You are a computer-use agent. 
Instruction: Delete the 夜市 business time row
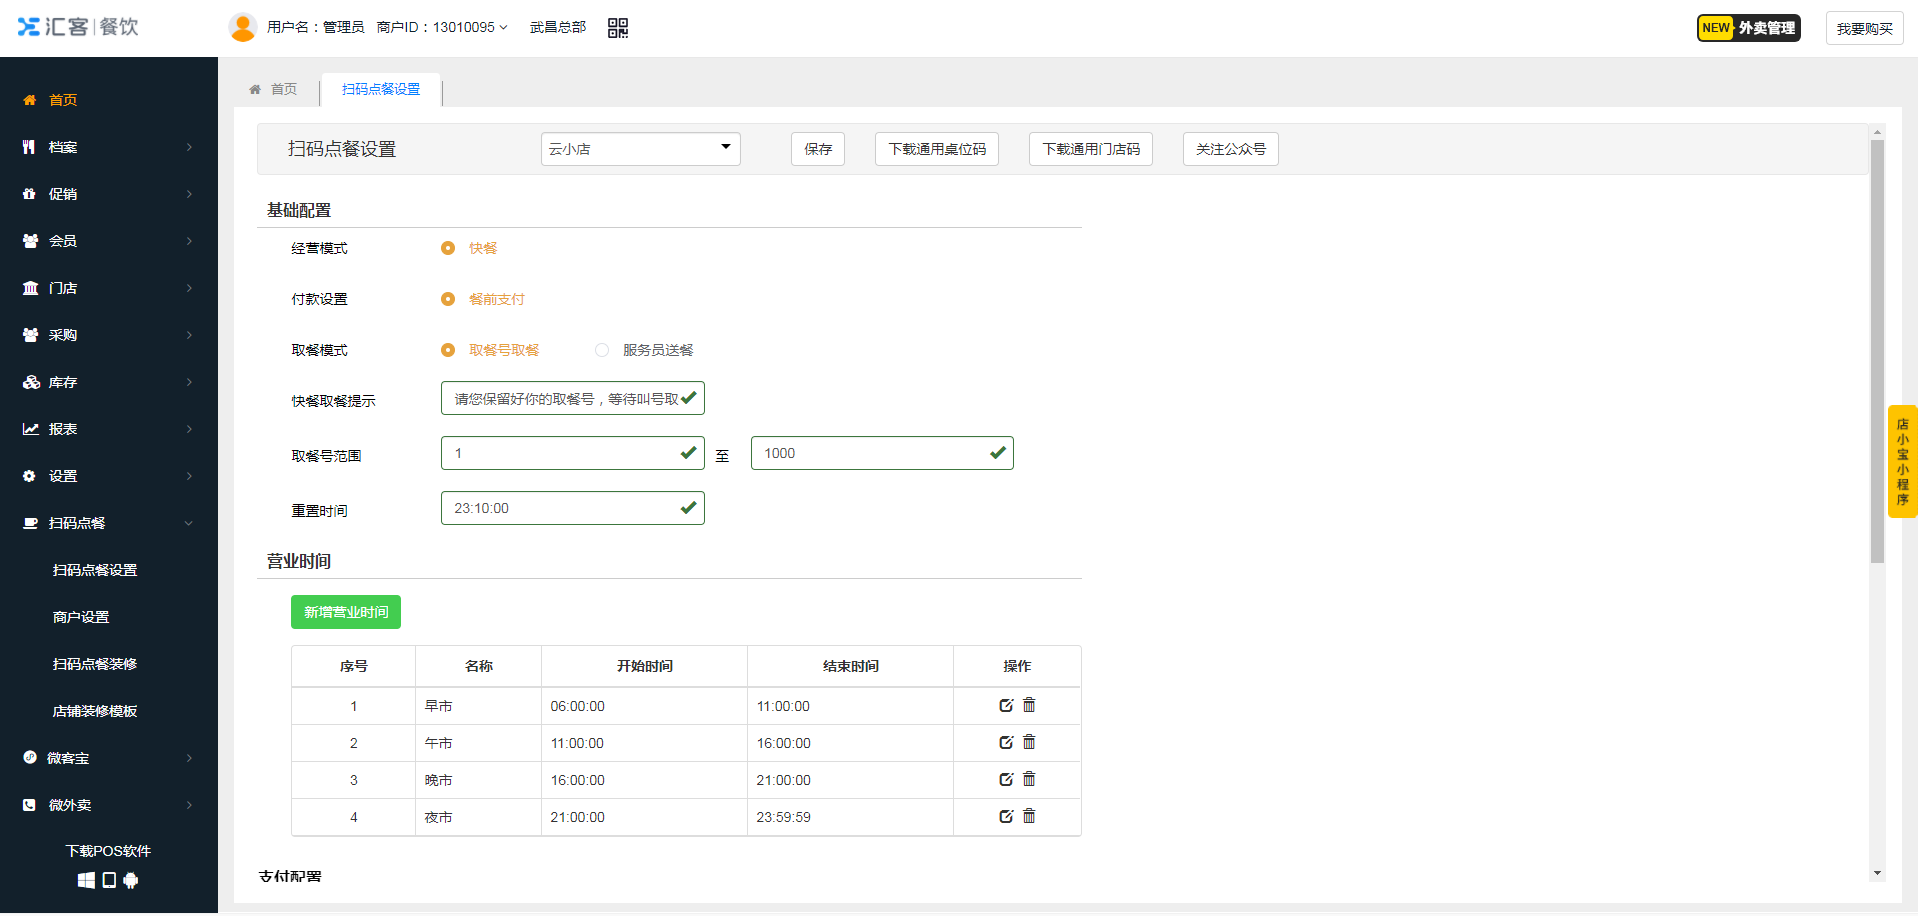click(x=1030, y=816)
